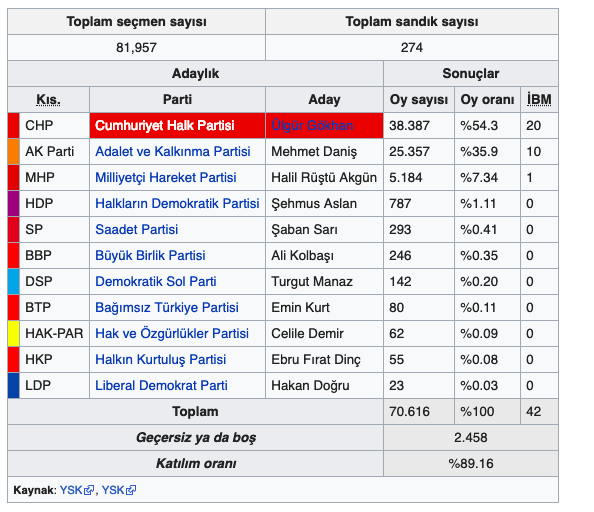Click the Adaylık section header
Image resolution: width=594 pixels, height=512 pixels.
[x=195, y=73]
